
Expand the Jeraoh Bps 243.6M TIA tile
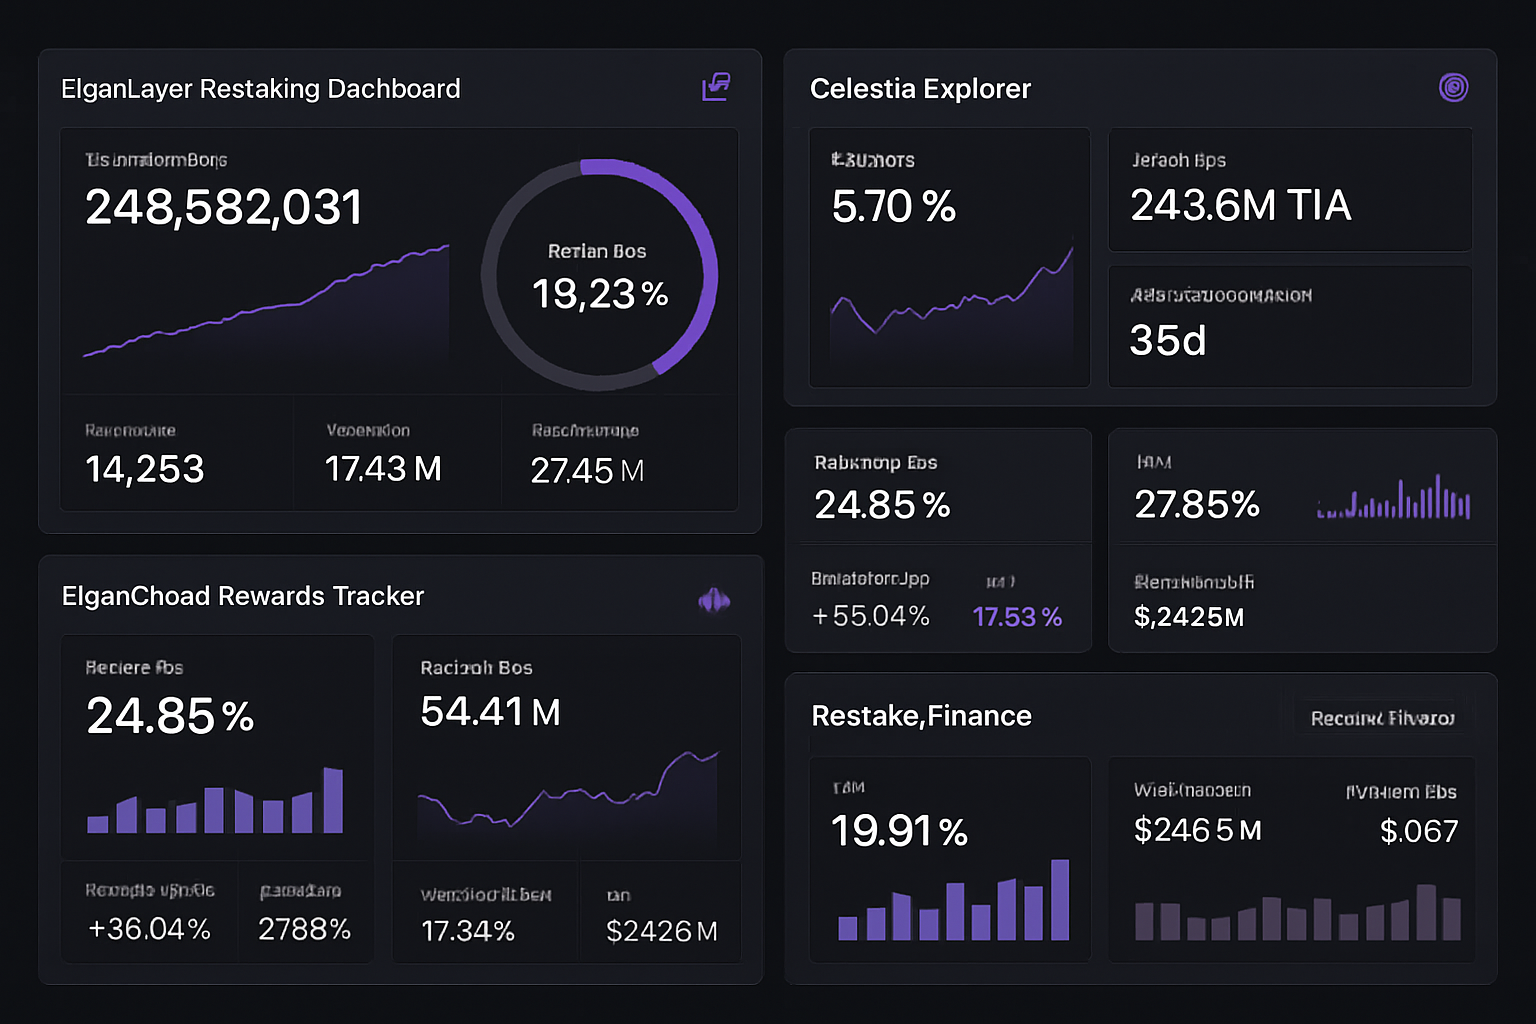[x=1290, y=190]
